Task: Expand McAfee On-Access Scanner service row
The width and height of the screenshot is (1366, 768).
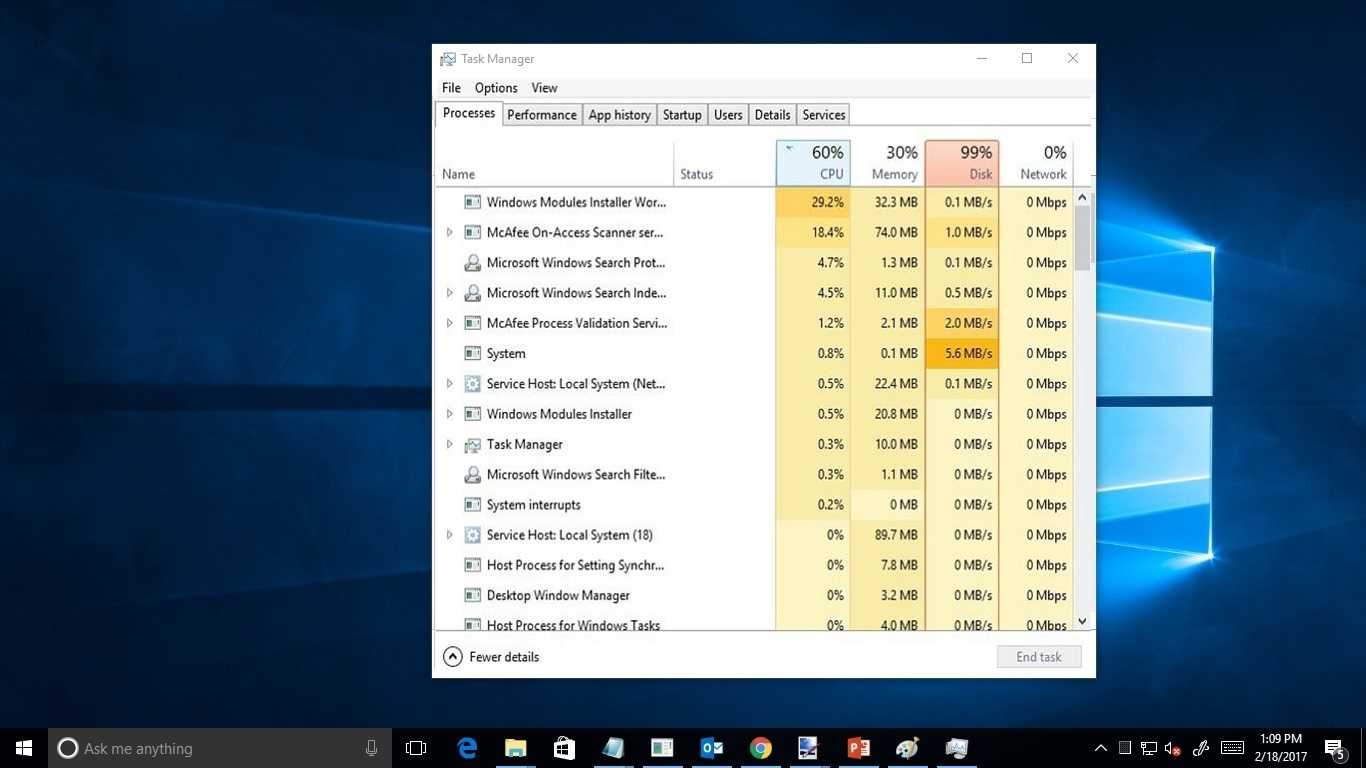Action: [449, 232]
